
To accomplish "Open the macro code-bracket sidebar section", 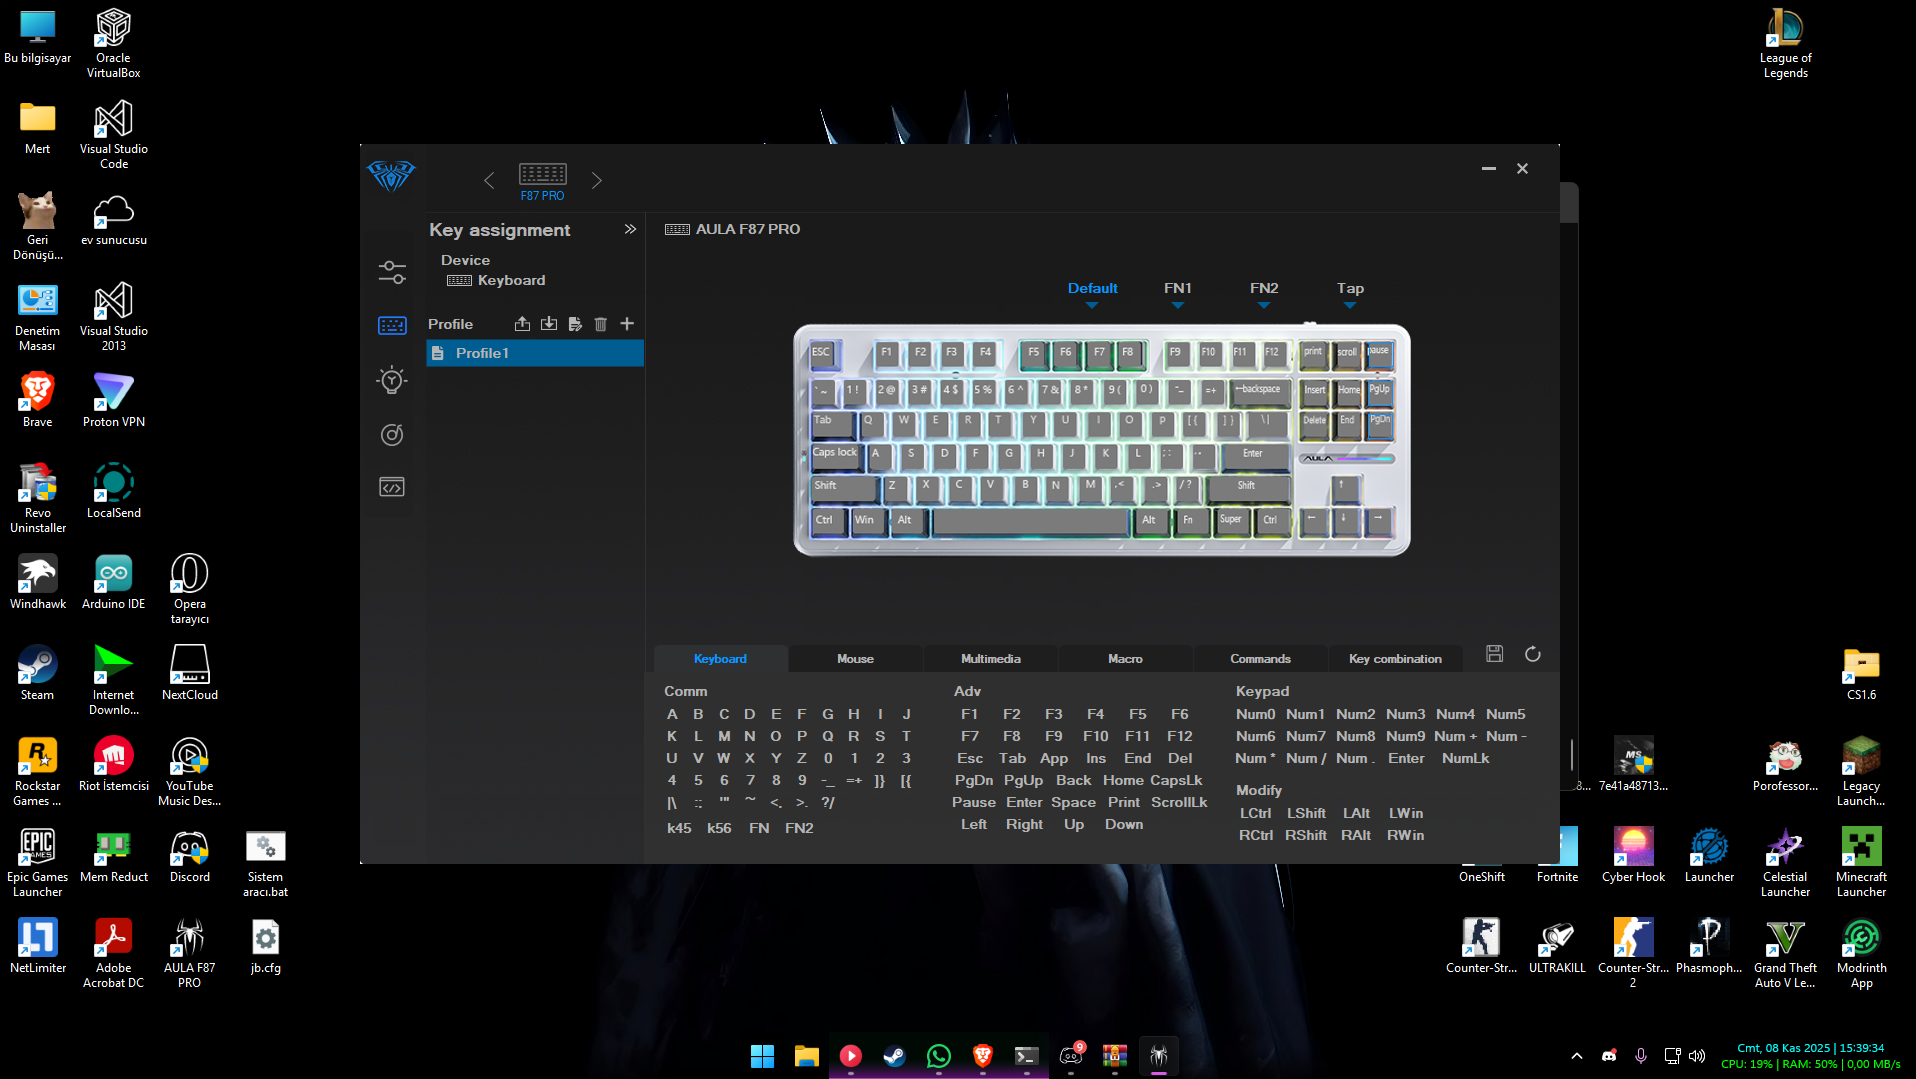I will [392, 487].
